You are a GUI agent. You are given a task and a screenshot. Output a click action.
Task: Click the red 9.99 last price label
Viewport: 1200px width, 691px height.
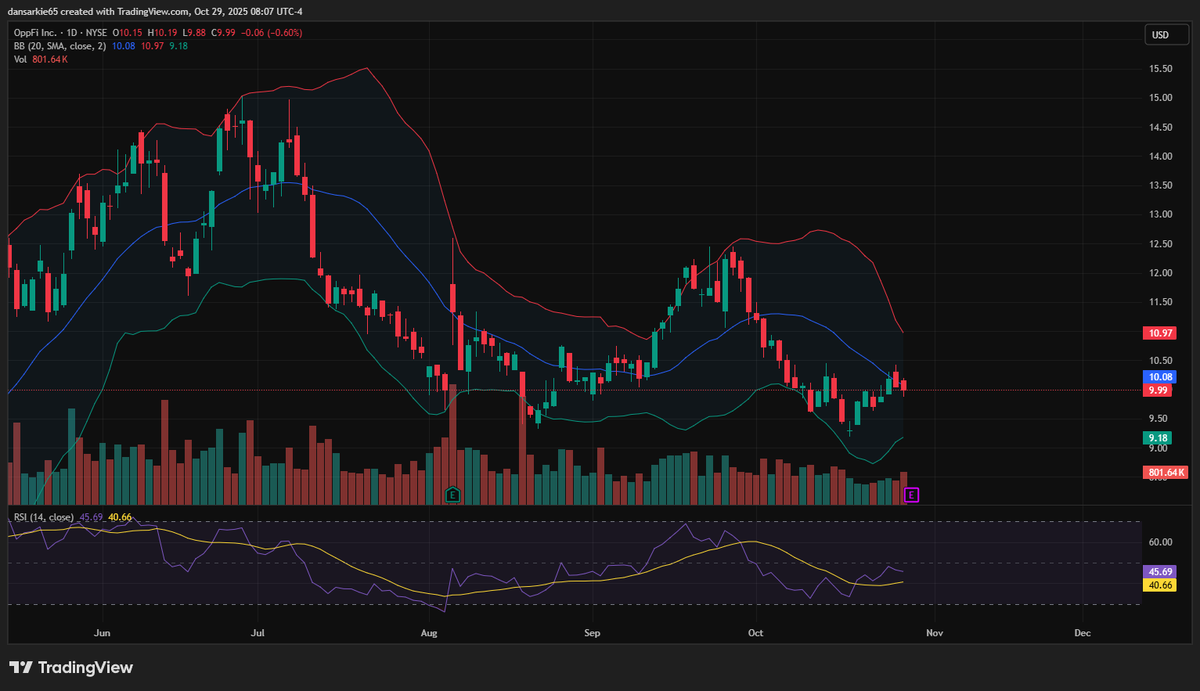coord(1158,390)
